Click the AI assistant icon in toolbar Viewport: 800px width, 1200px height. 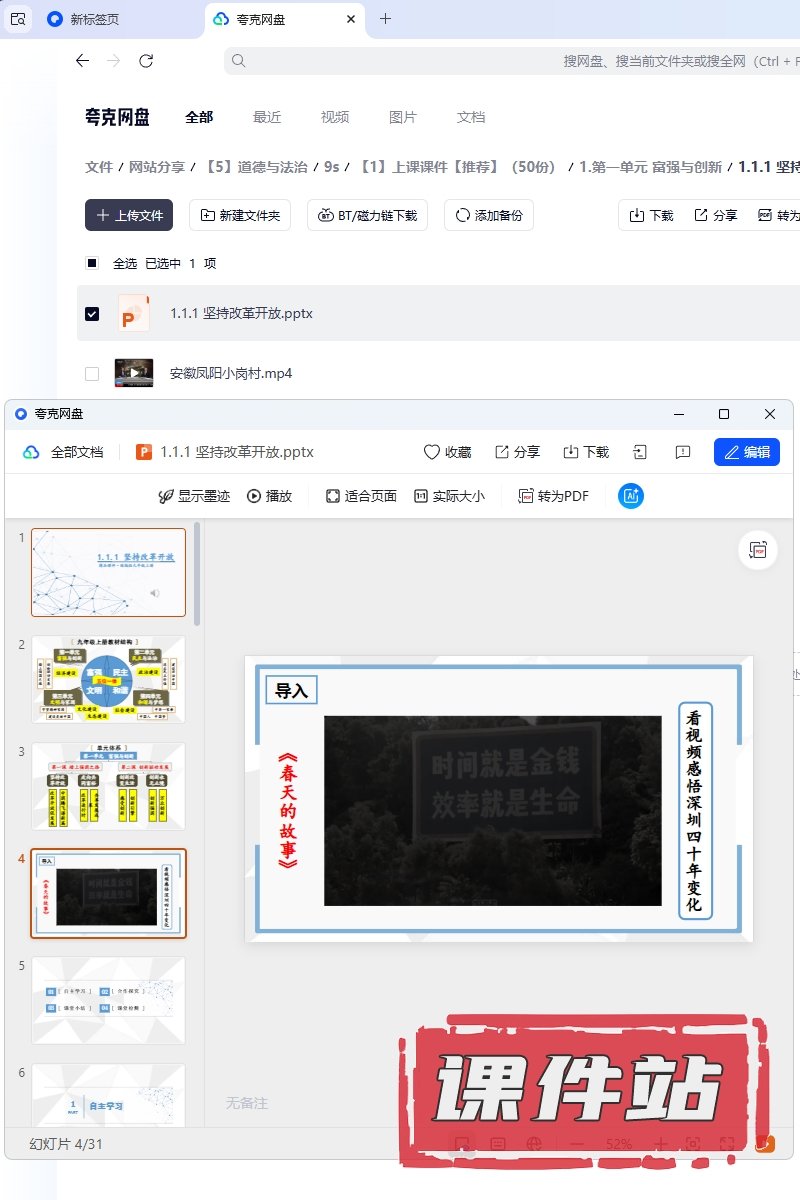pyautogui.click(x=630, y=496)
